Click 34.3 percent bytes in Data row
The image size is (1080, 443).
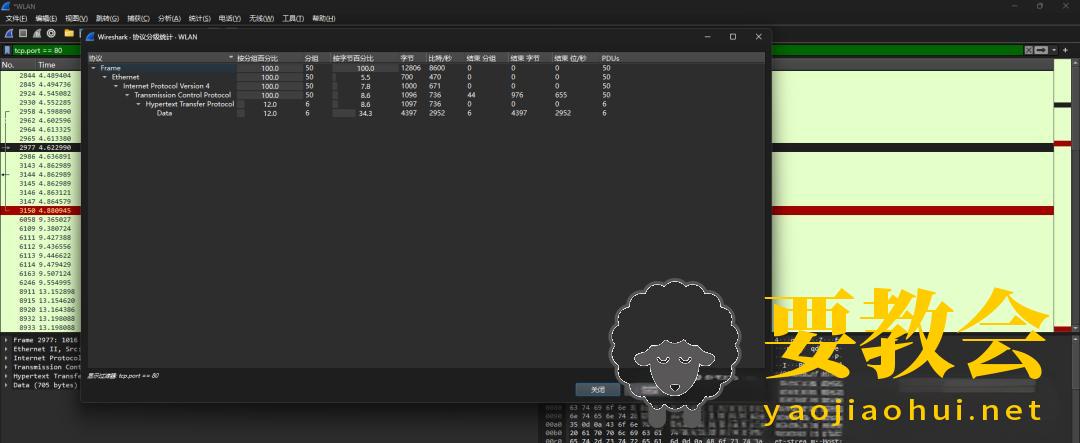click(365, 113)
